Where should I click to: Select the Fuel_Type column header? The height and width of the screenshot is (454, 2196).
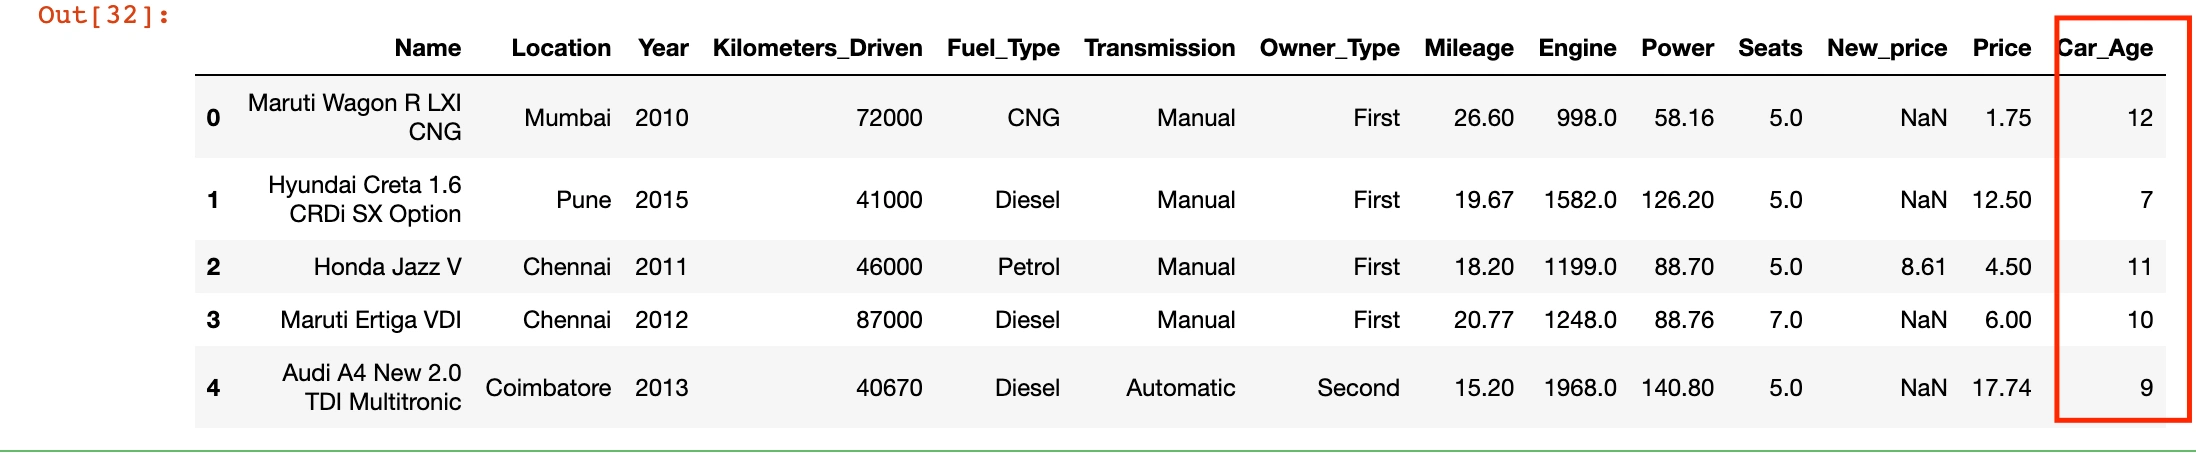click(1003, 48)
